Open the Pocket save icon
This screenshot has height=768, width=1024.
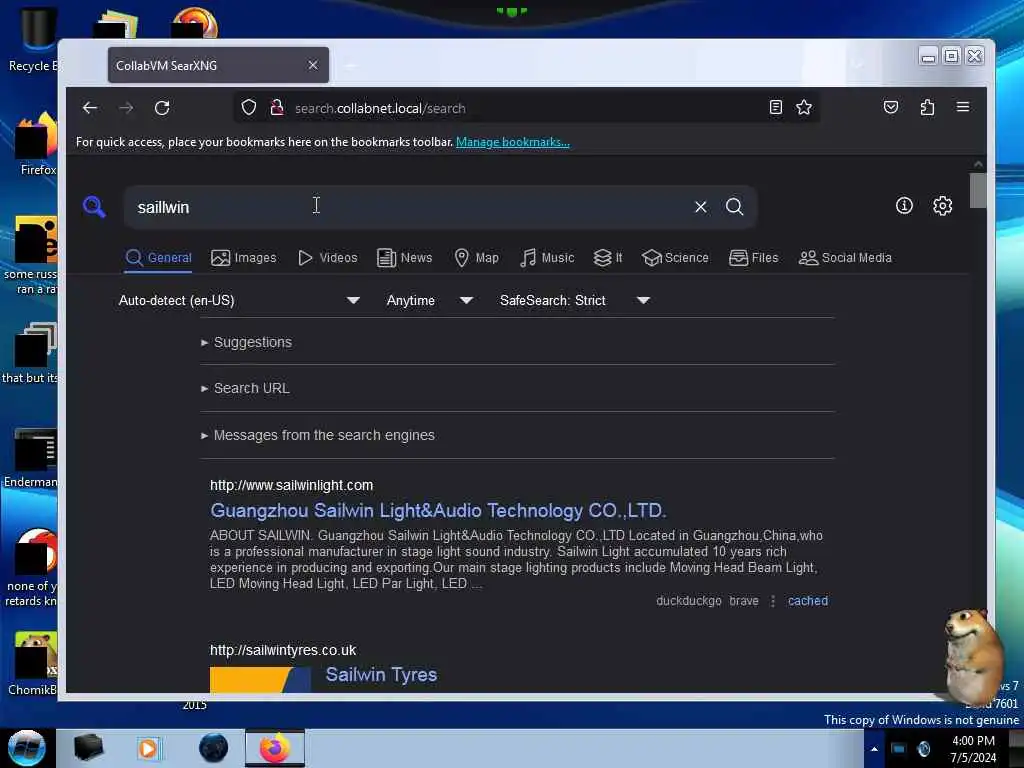[891, 108]
